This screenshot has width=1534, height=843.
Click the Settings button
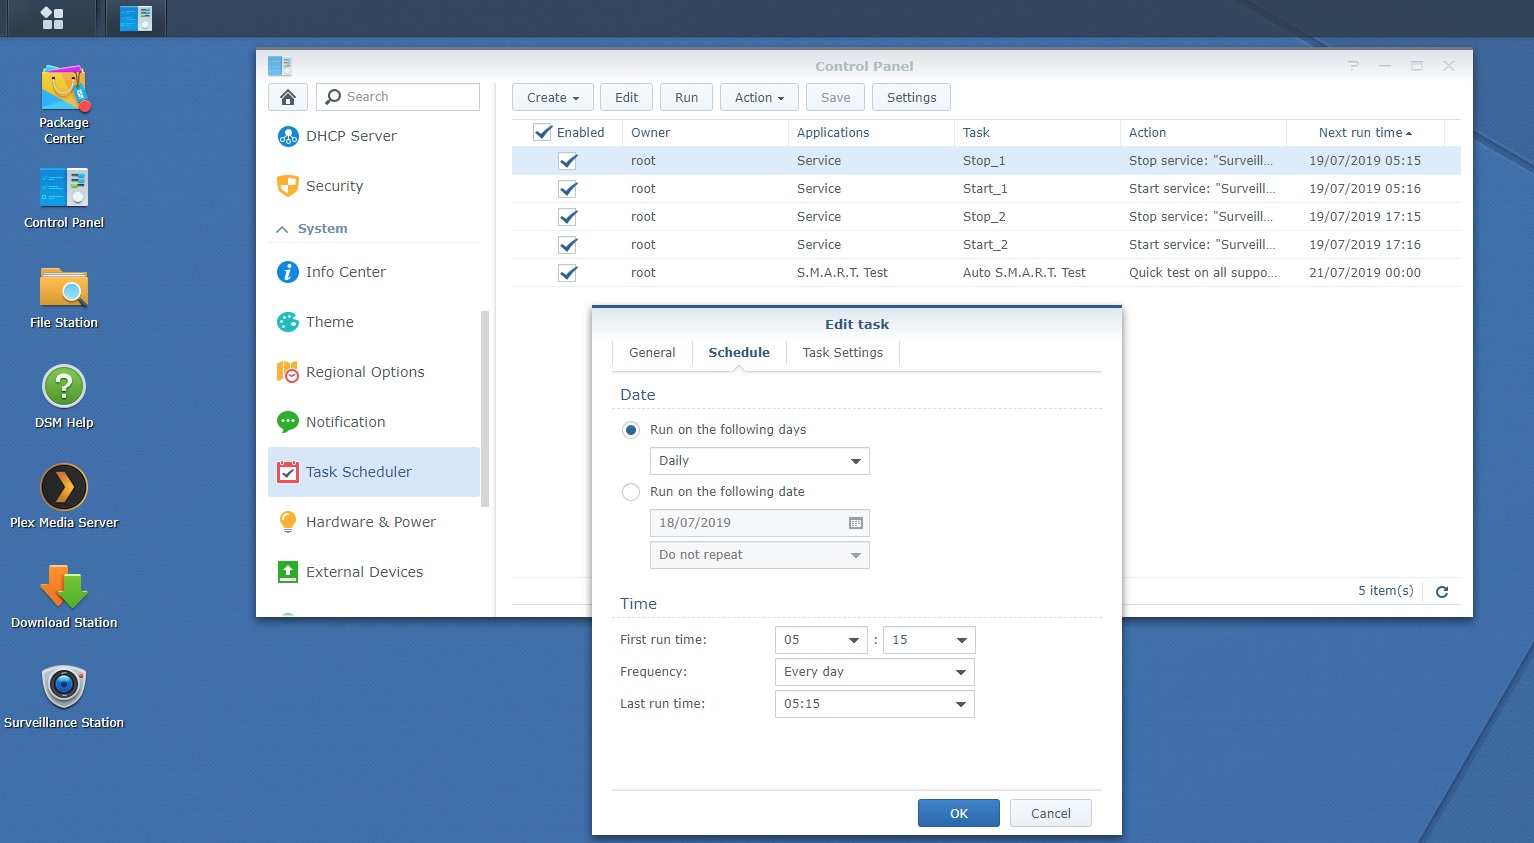(912, 97)
